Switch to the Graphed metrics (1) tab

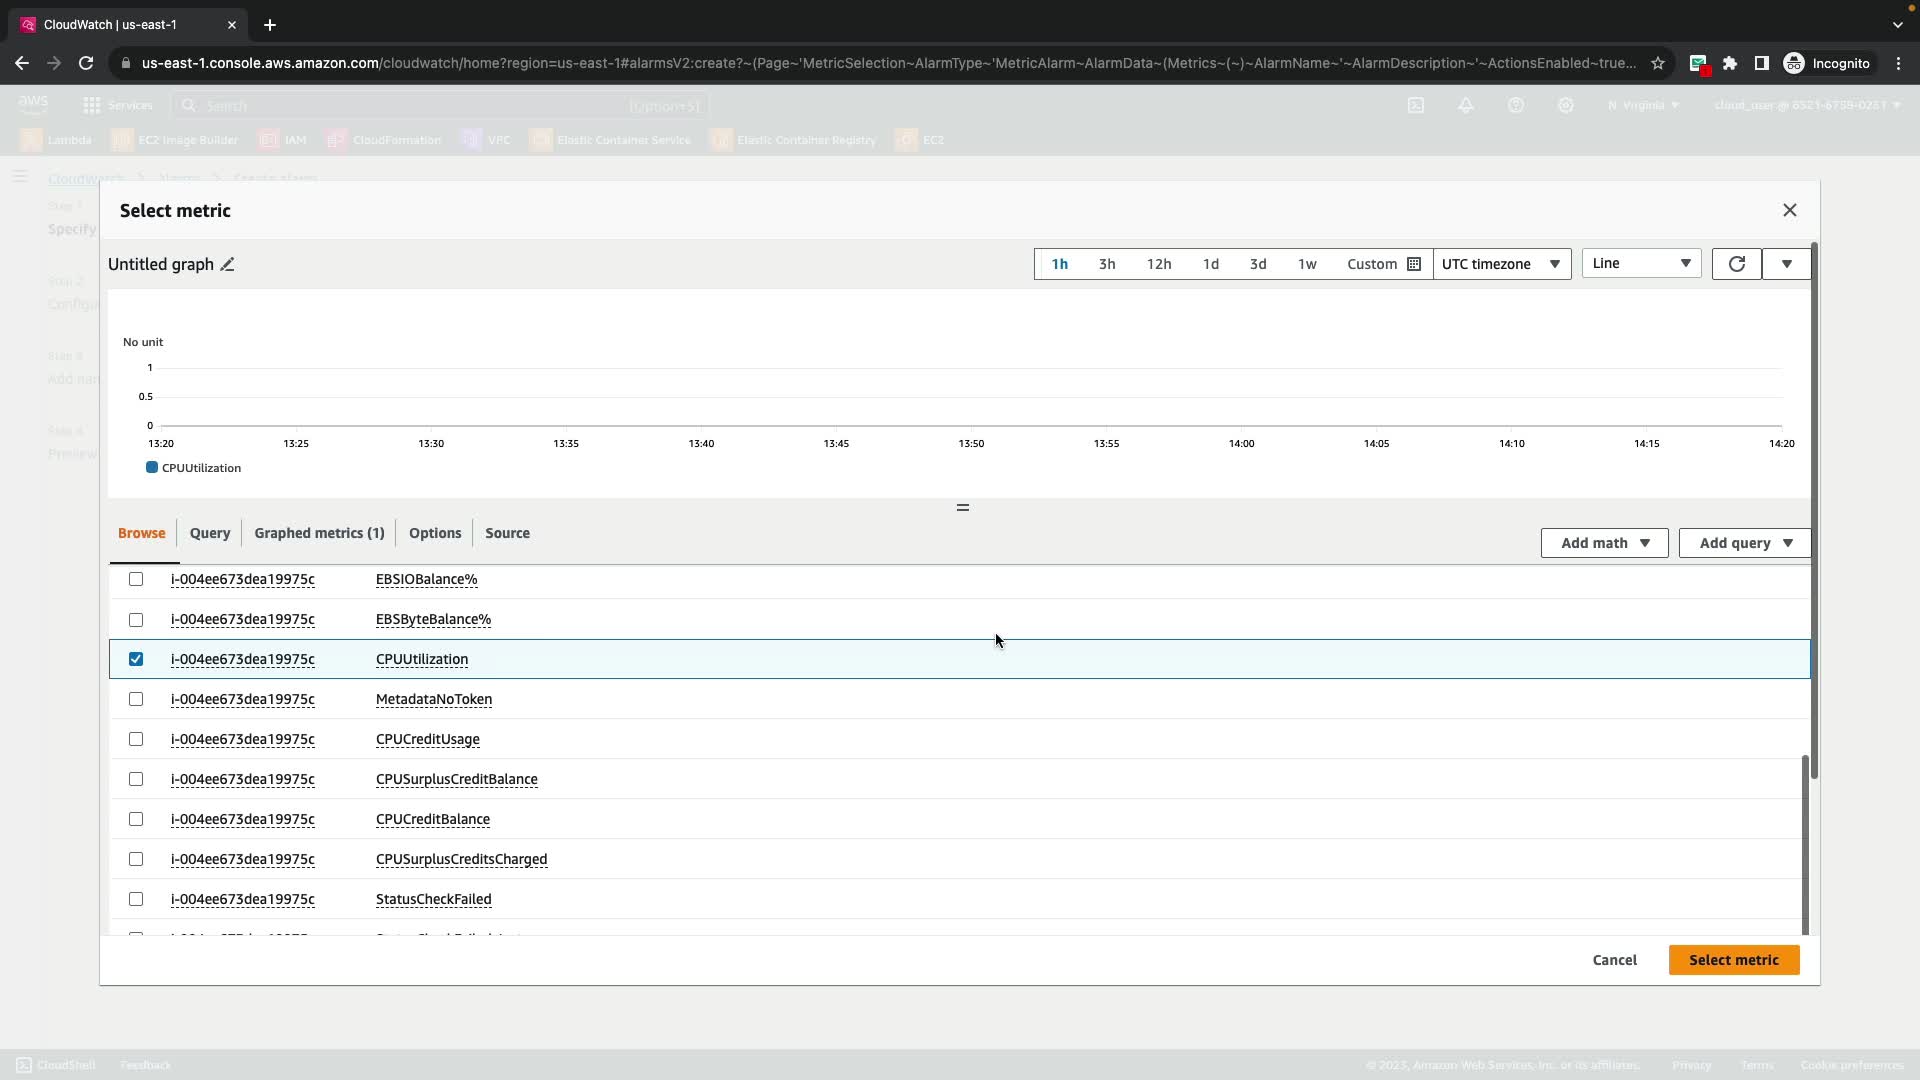point(319,533)
